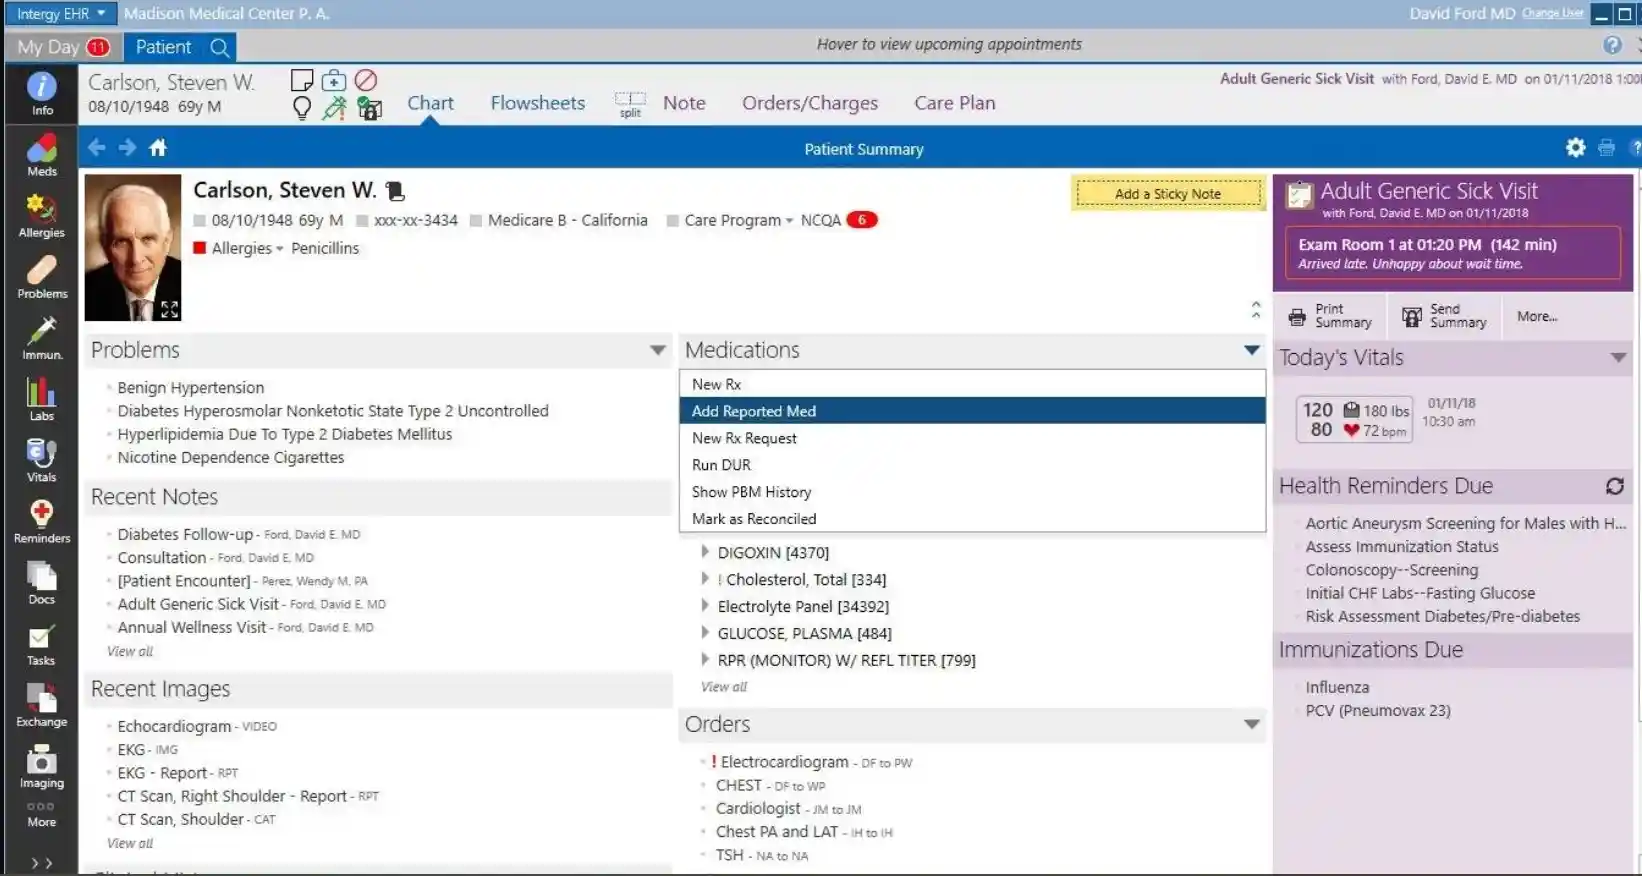
Task: Open the Labs sidebar icon
Action: pos(41,400)
